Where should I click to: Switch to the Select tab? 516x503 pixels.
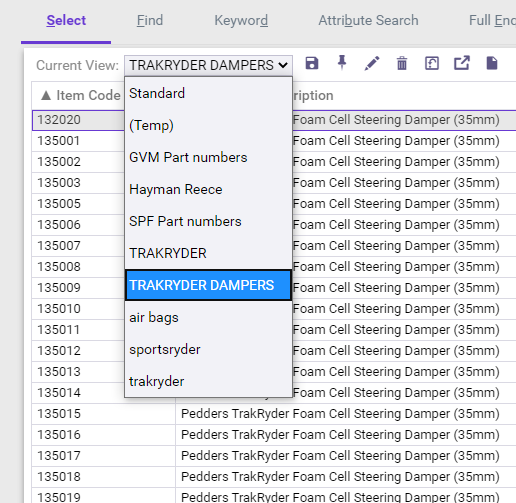tap(66, 21)
